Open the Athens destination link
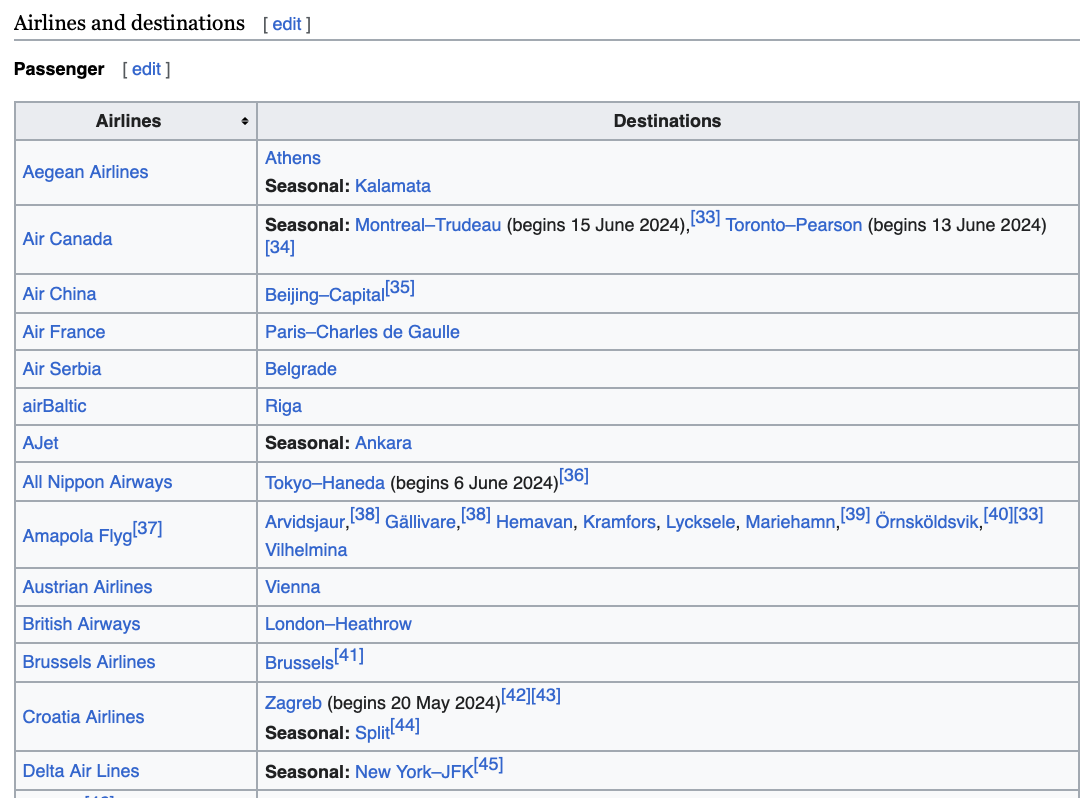Viewport: 1088px width, 798px height. pyautogui.click(x=293, y=158)
